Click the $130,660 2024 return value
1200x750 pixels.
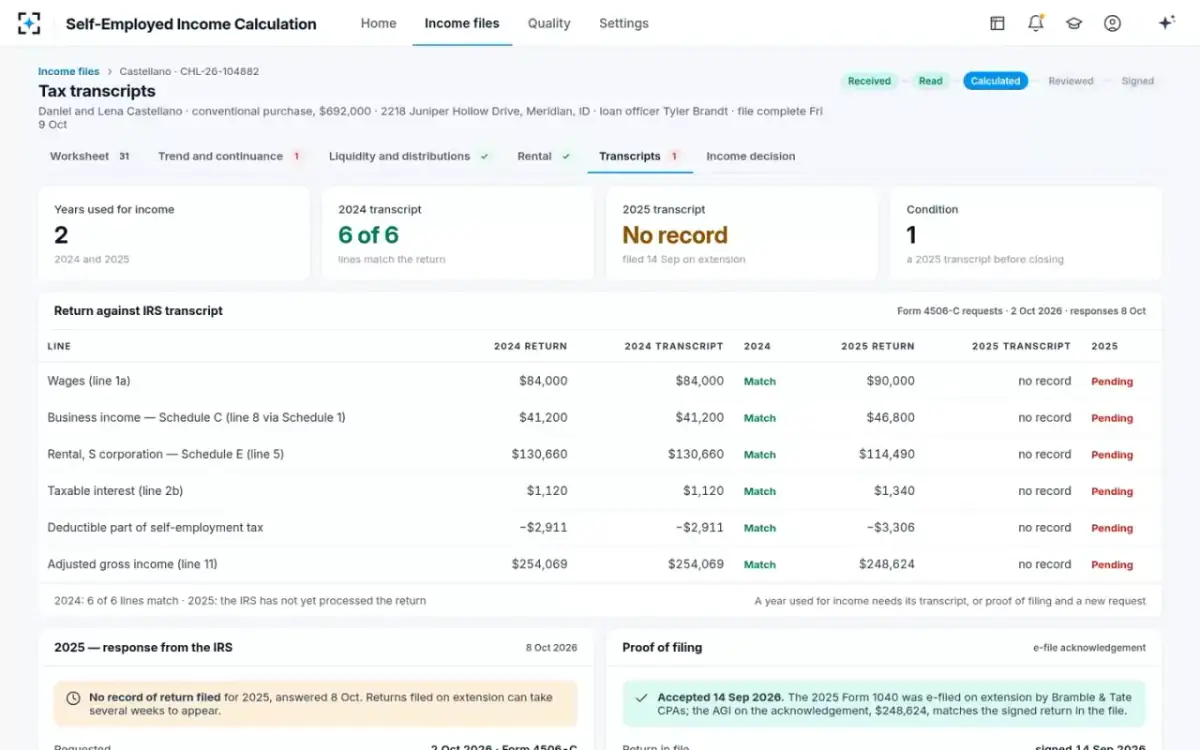(x=539, y=454)
